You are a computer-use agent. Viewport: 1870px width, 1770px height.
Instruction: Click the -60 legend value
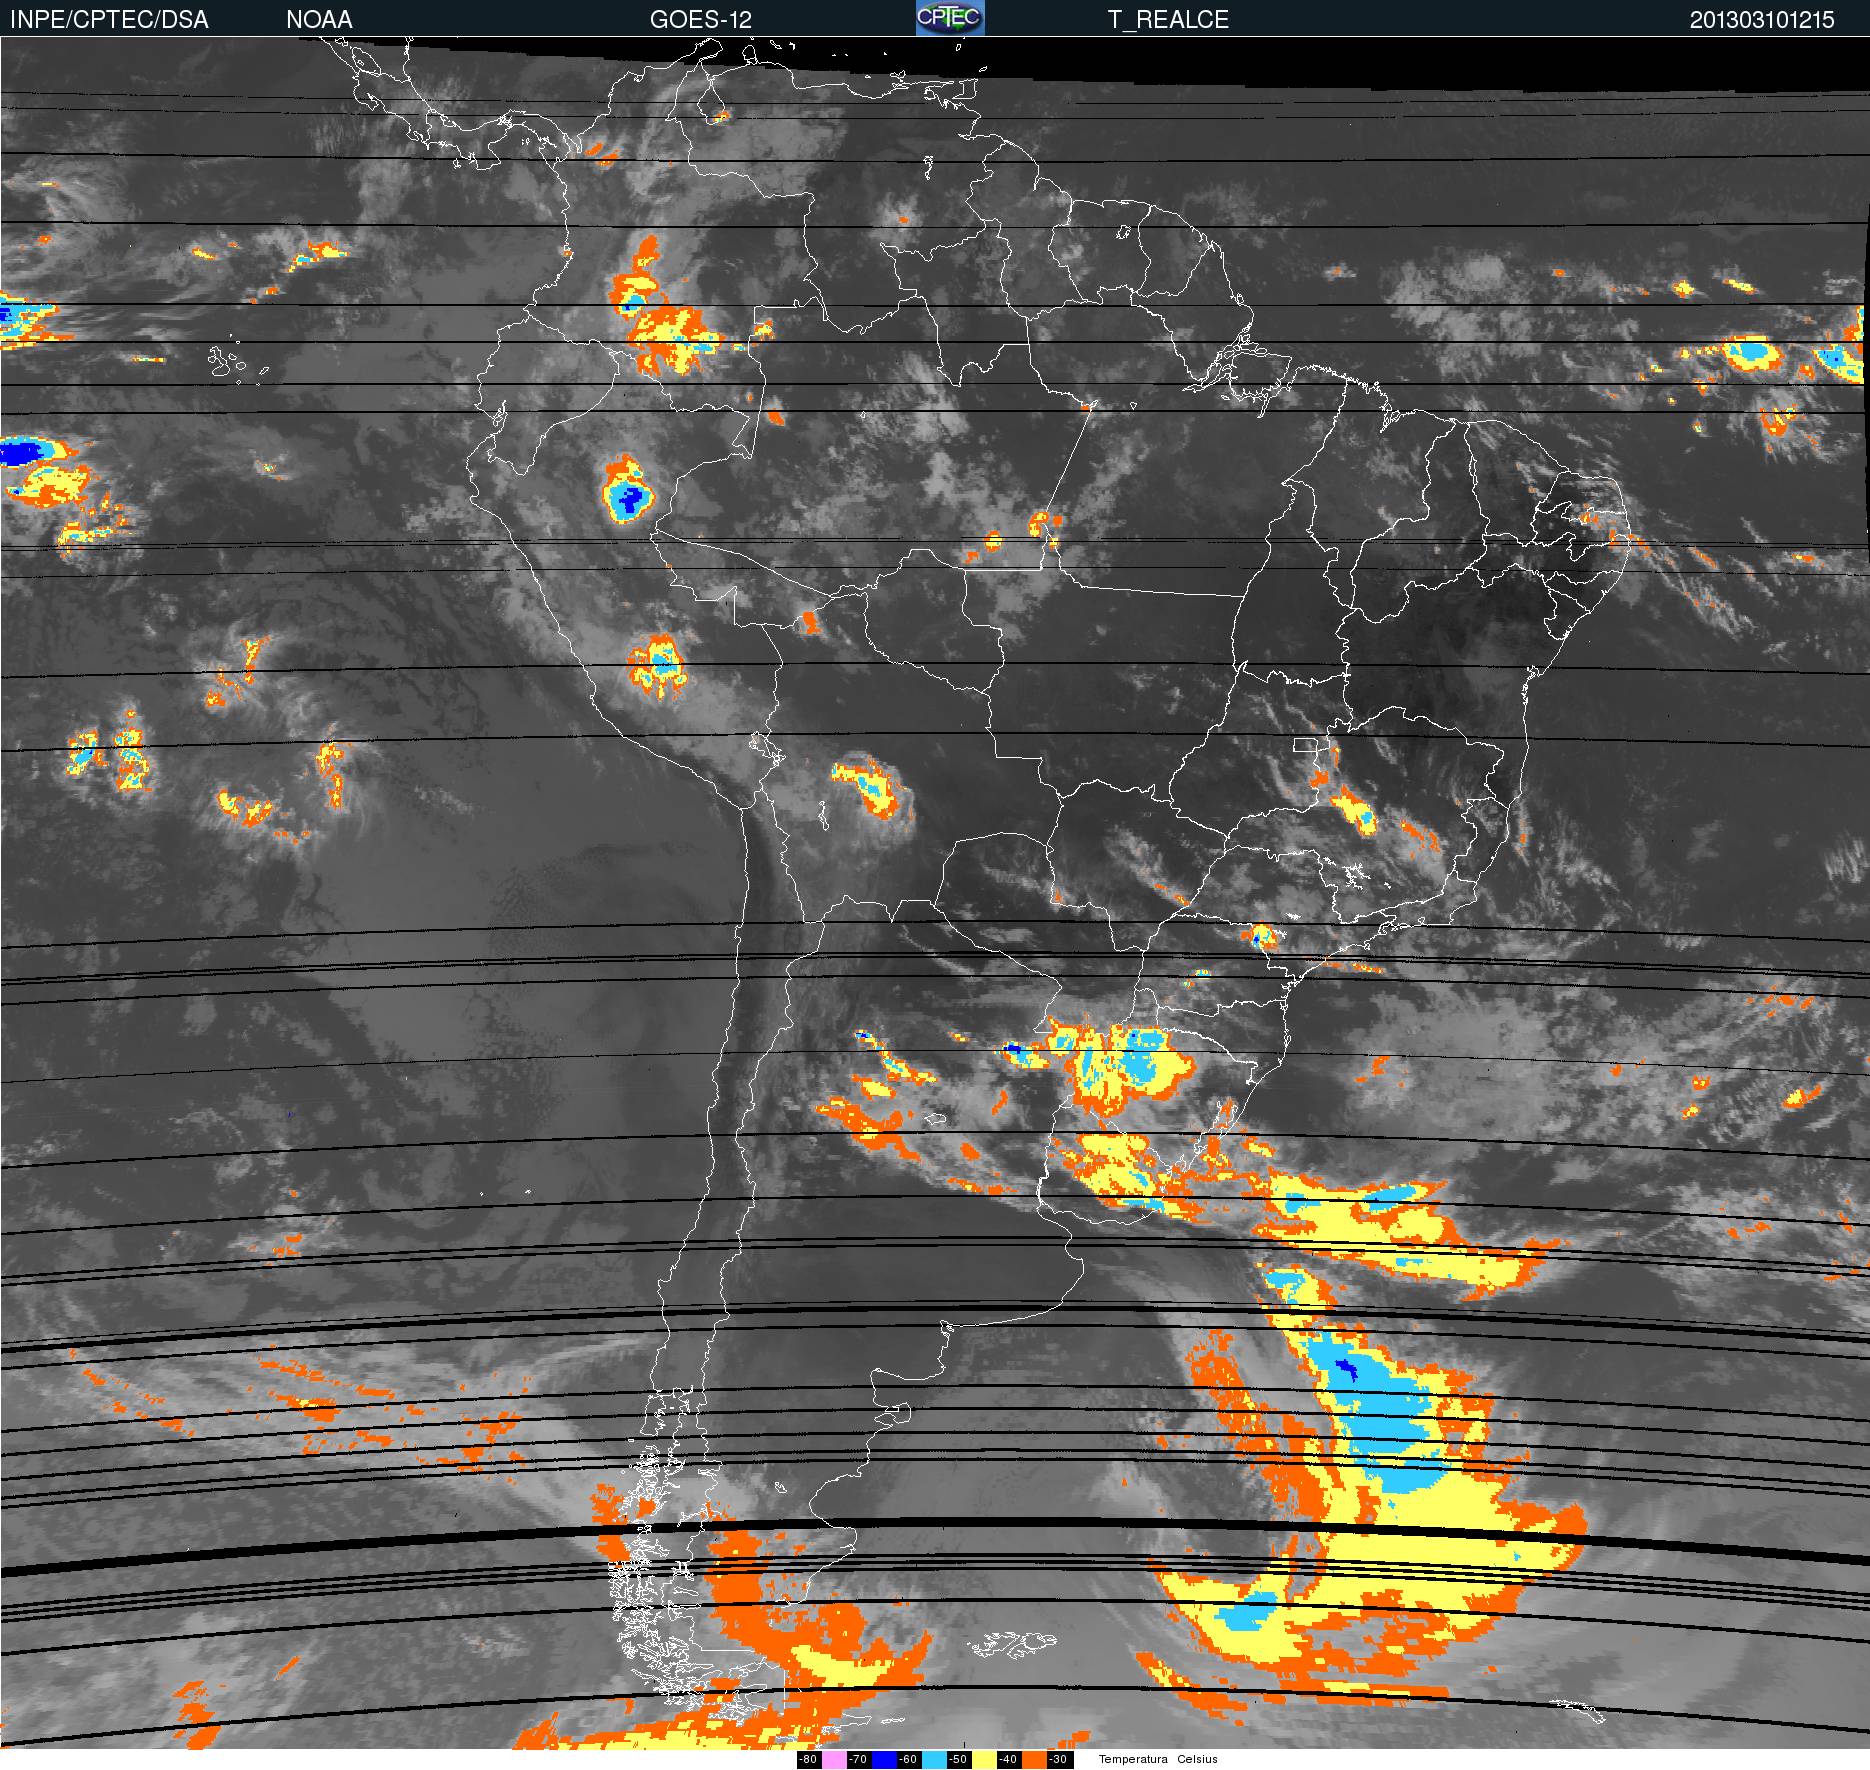(908, 1760)
